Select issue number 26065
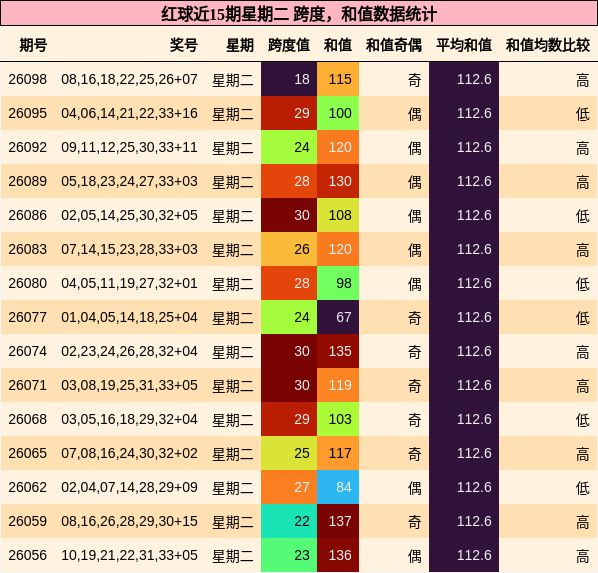The height and width of the screenshot is (573, 598). pos(27,453)
